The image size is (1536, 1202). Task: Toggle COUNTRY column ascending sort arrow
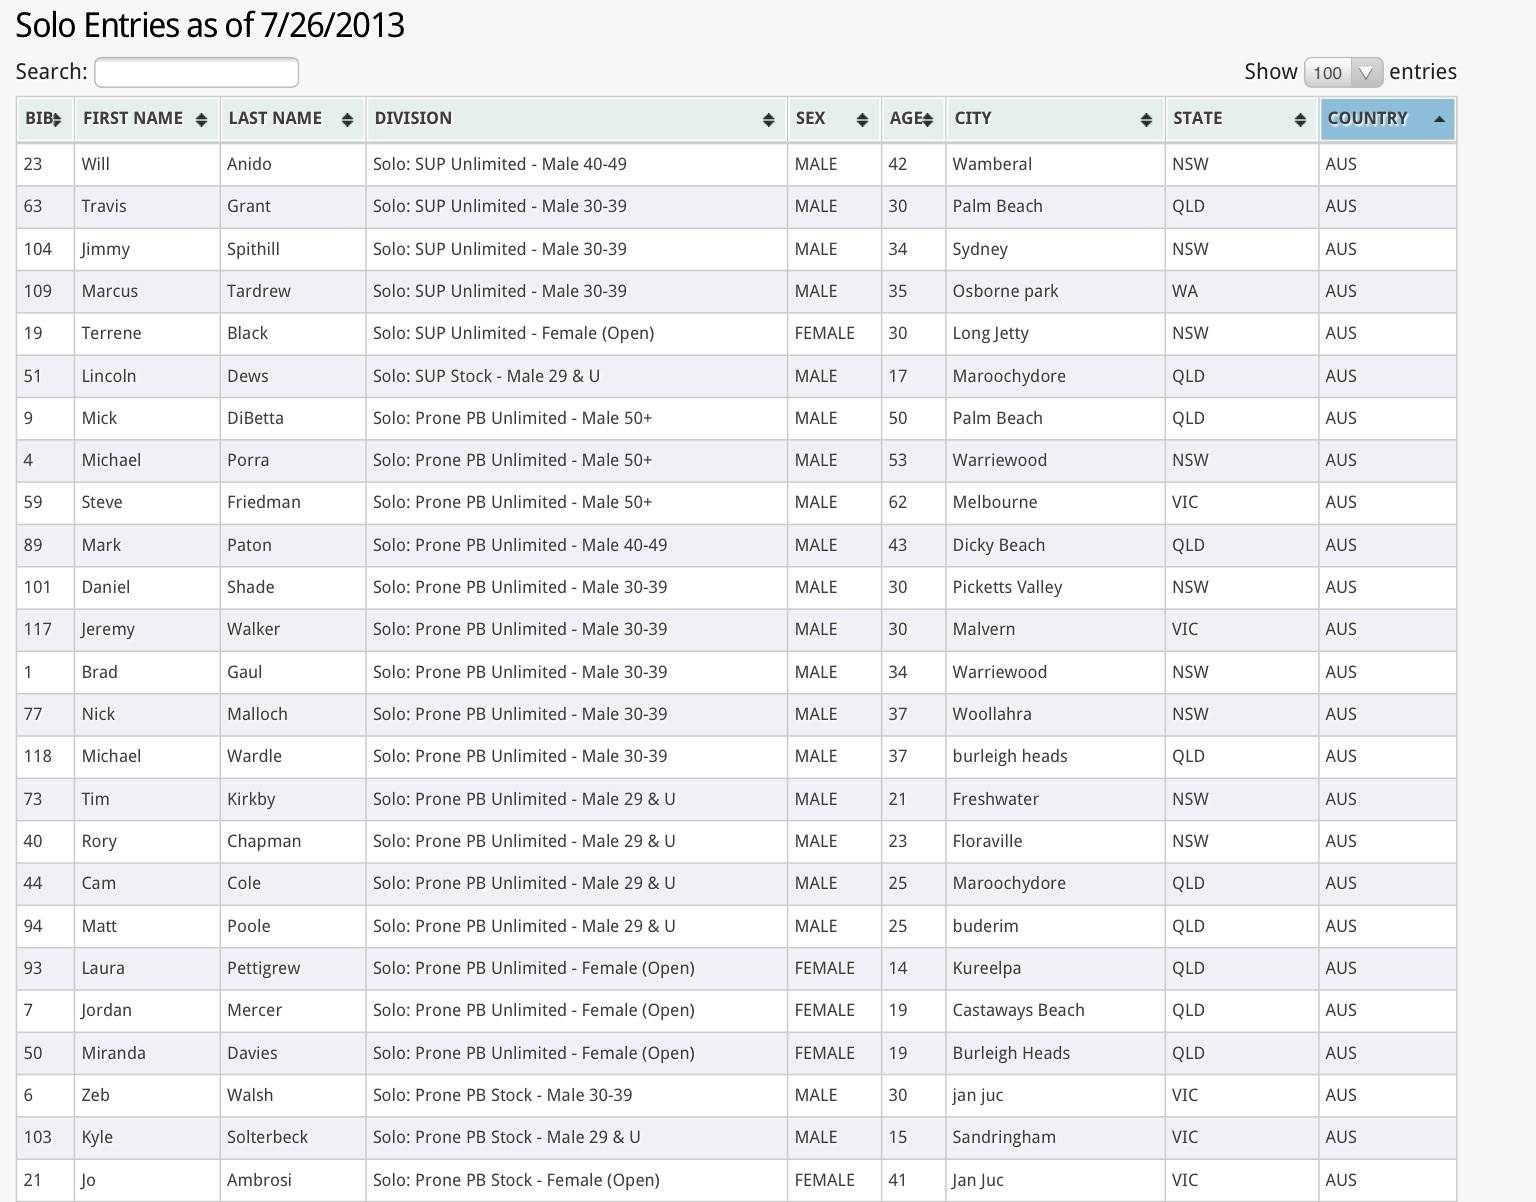click(x=1439, y=119)
